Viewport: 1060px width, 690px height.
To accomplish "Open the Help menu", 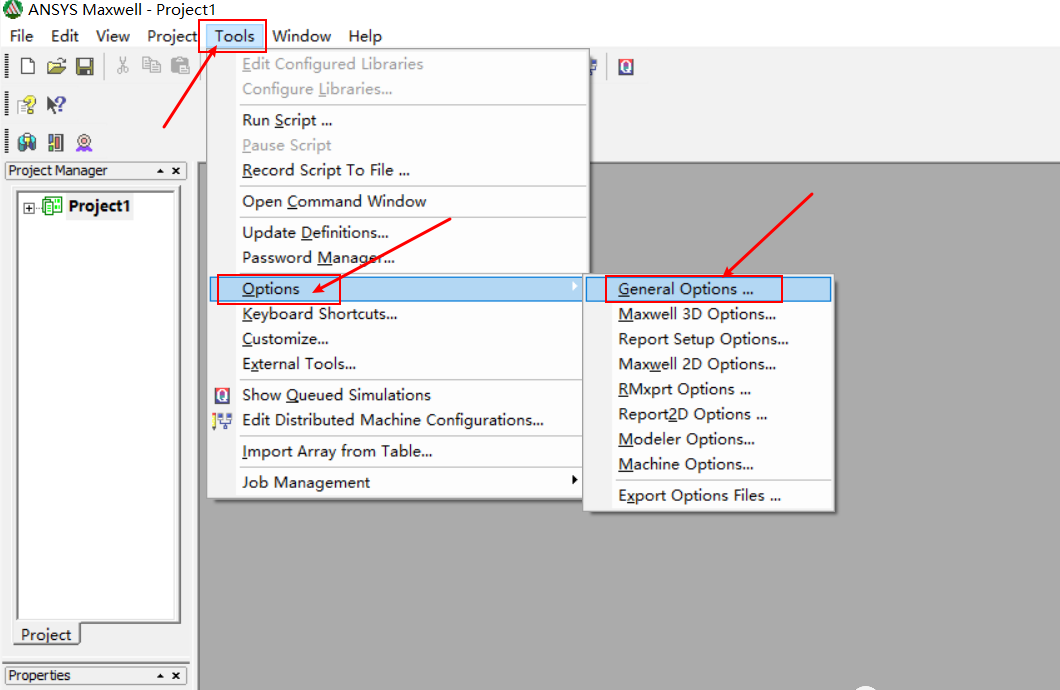I will coord(365,36).
